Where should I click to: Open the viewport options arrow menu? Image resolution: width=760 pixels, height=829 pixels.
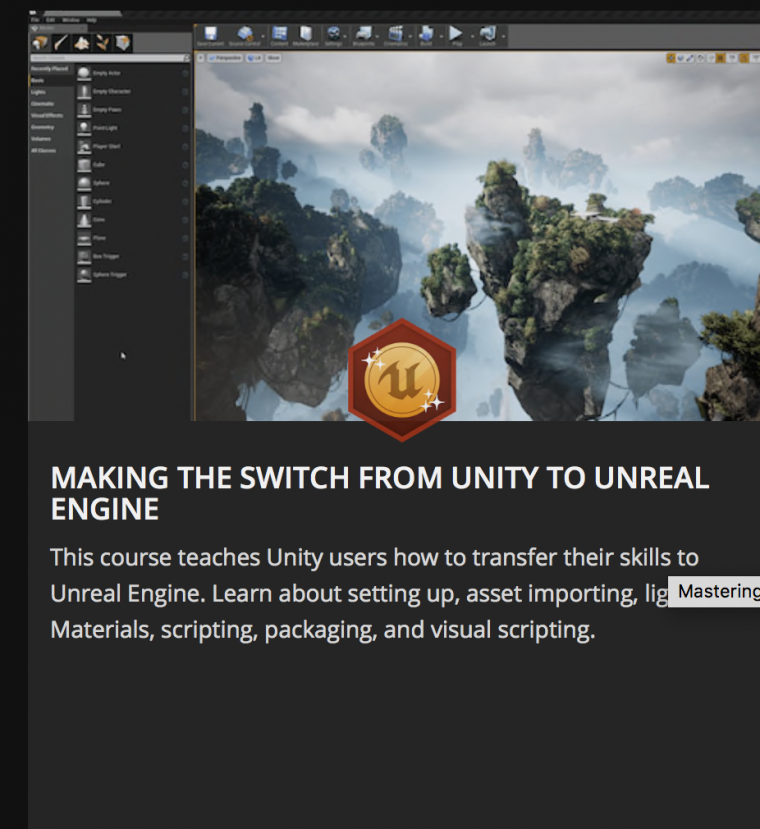(x=201, y=58)
